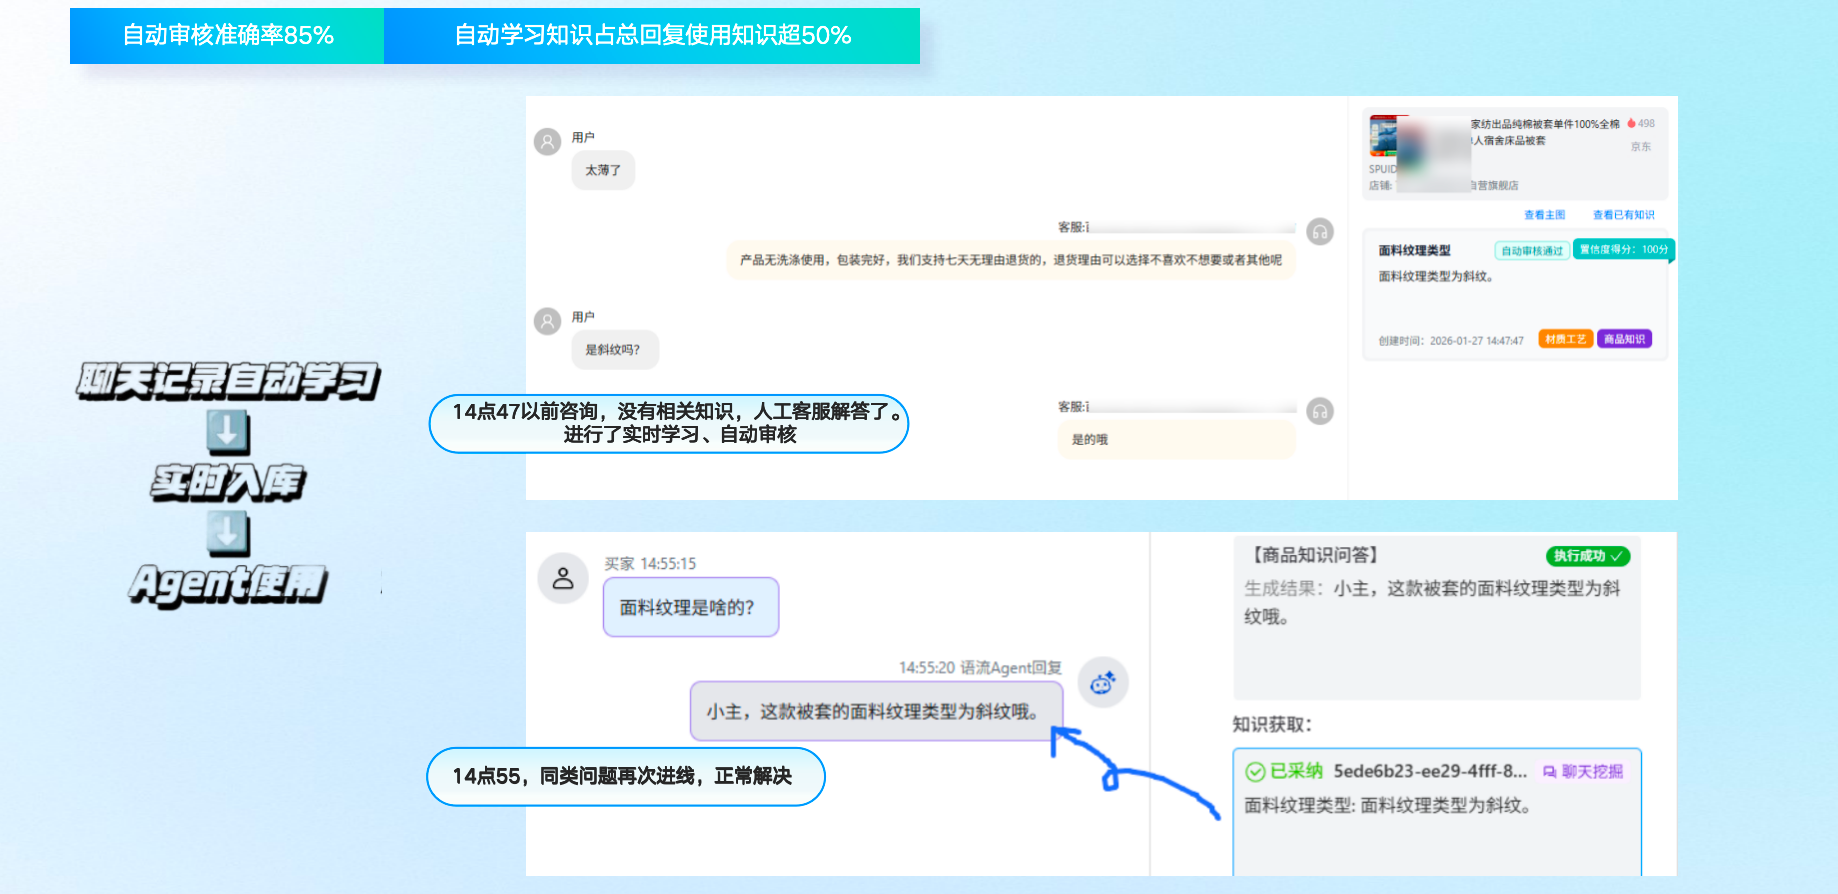Click the orange 材质工艺 tag
The image size is (1838, 894).
coord(1566,339)
